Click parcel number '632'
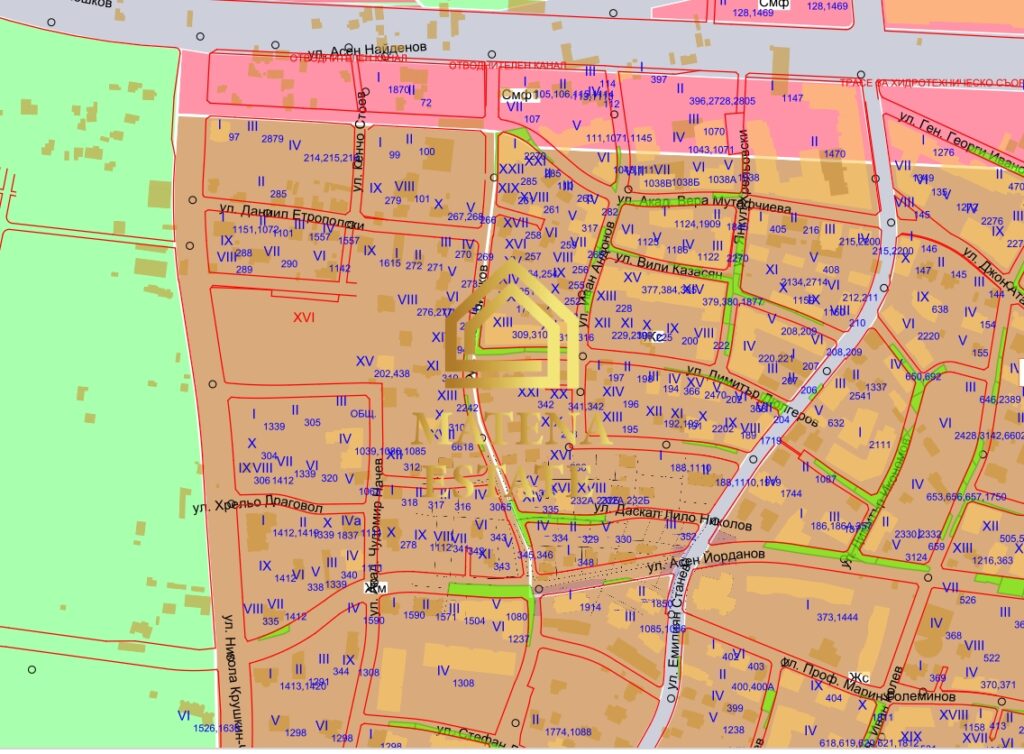 (x=836, y=423)
